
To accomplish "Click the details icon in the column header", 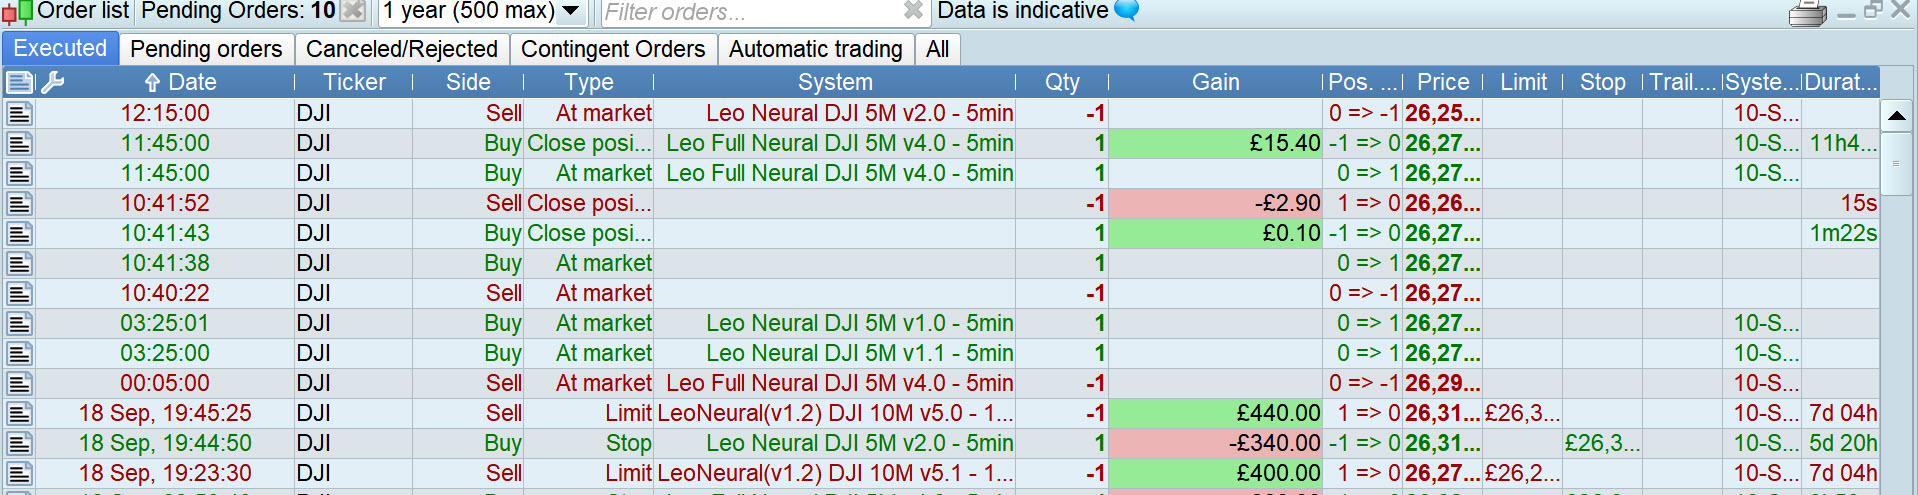I will coord(20,82).
